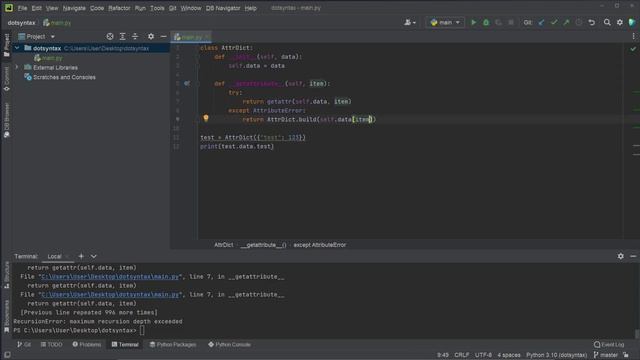This screenshot has height=360, width=640.
Task: Click __getattribute__() breadcrumb
Action: coord(263,245)
